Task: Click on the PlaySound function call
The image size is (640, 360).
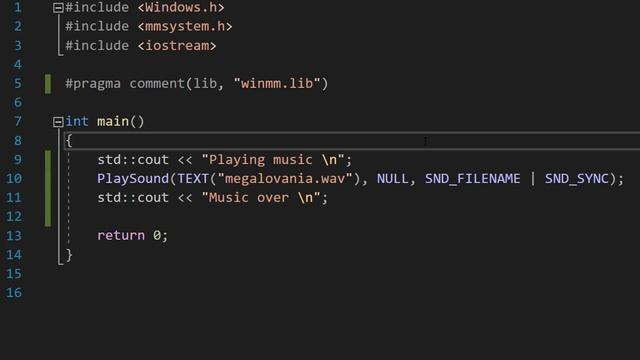Action: point(133,178)
